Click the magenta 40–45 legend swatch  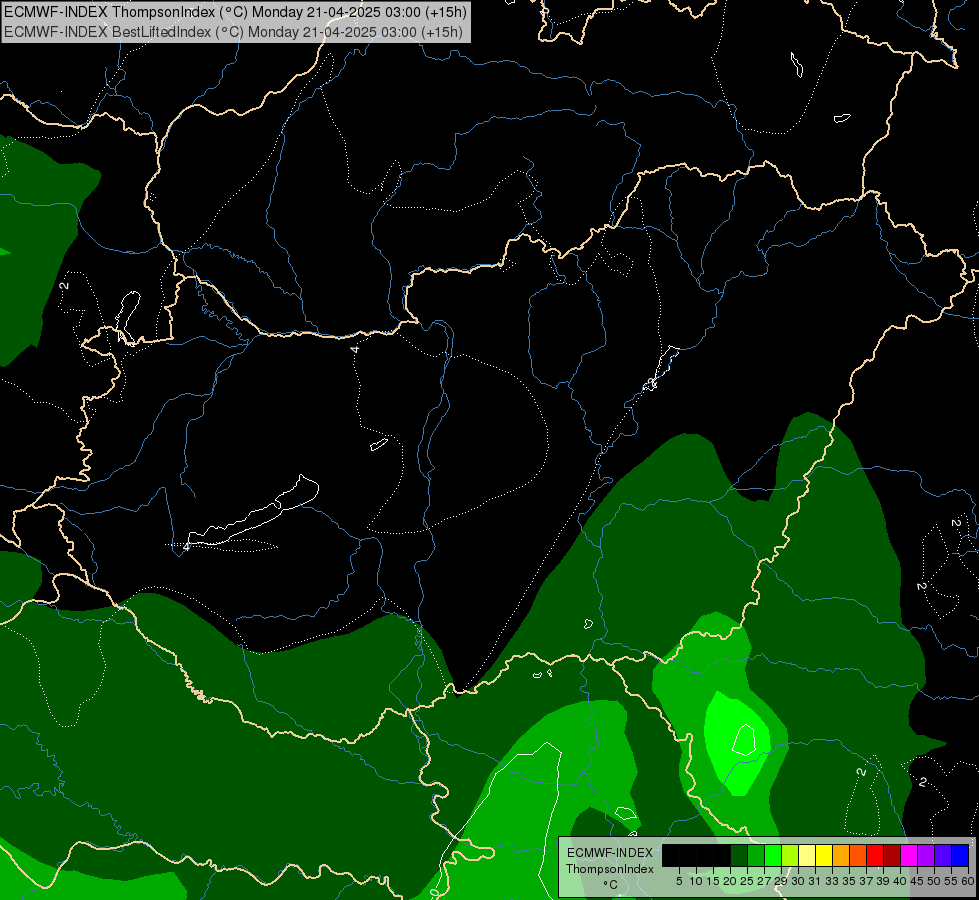[x=909, y=855]
